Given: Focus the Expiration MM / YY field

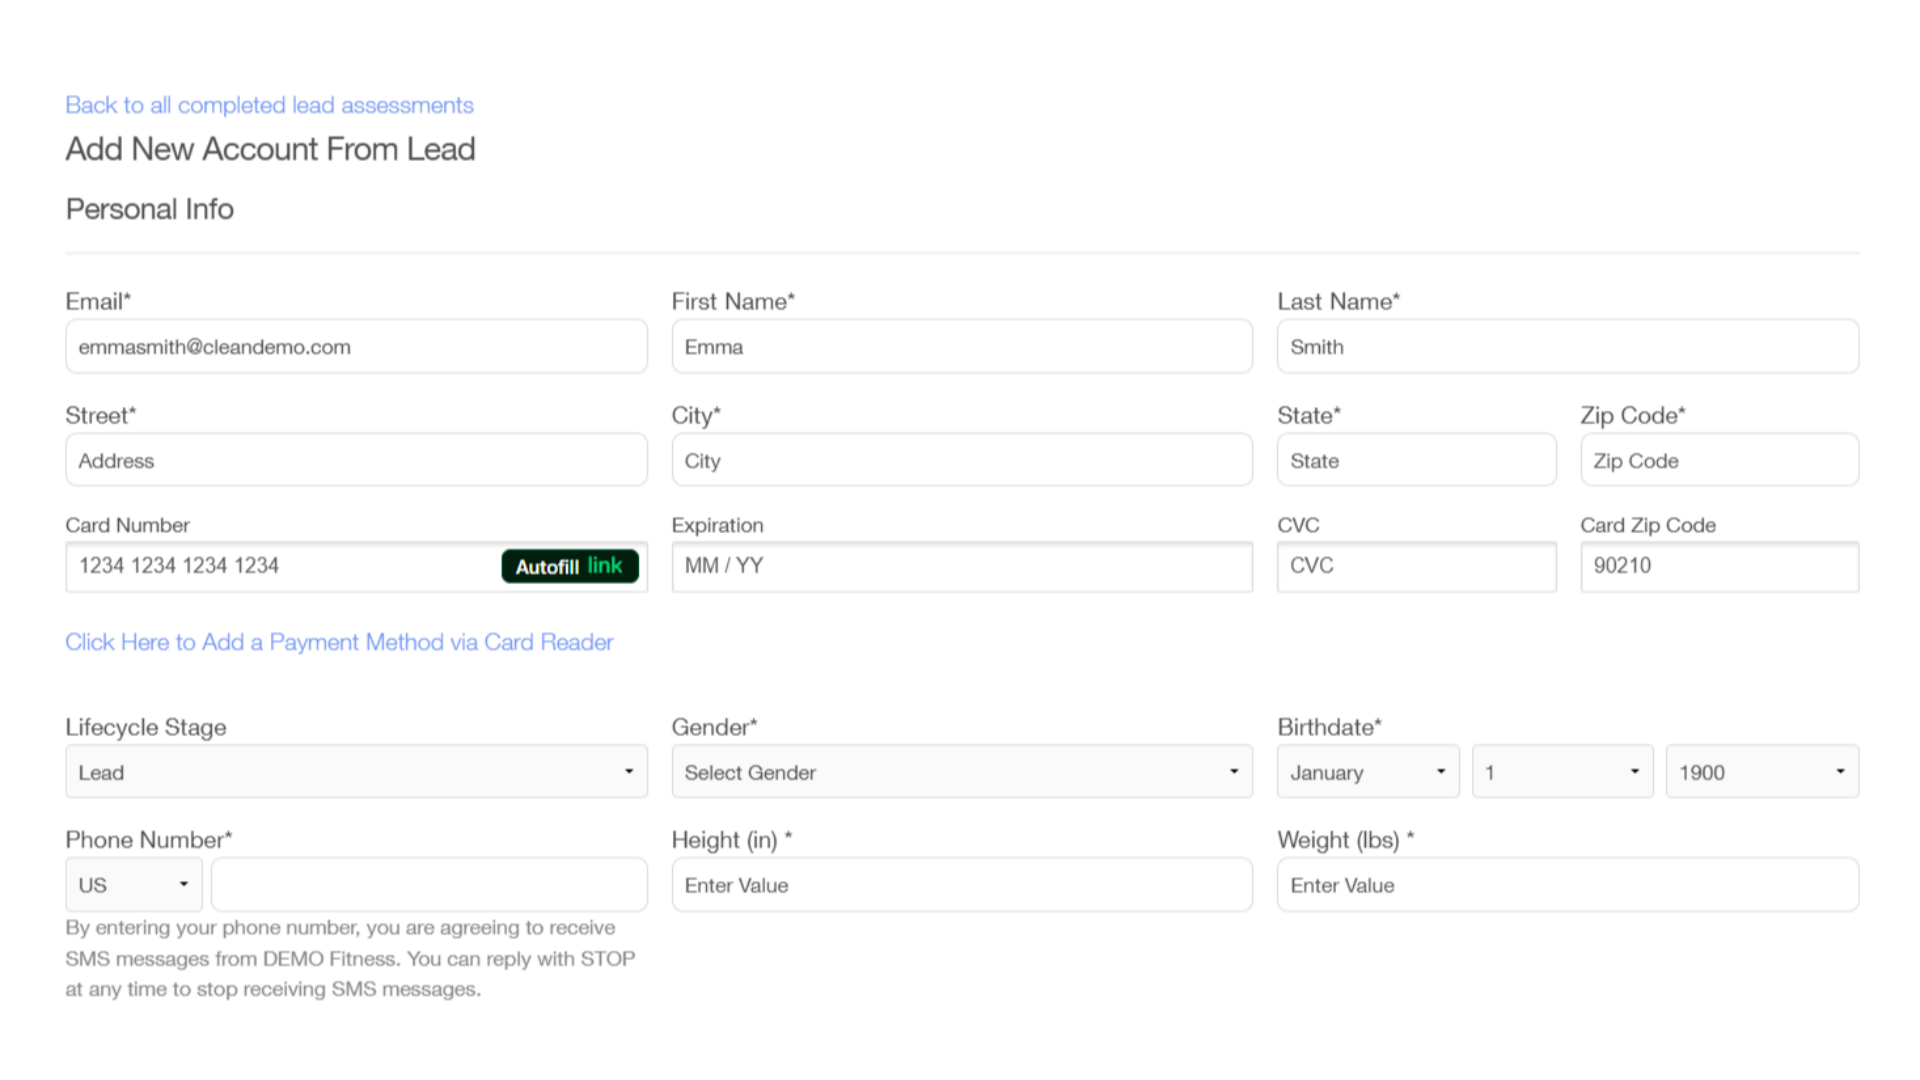Looking at the screenshot, I should point(962,566).
